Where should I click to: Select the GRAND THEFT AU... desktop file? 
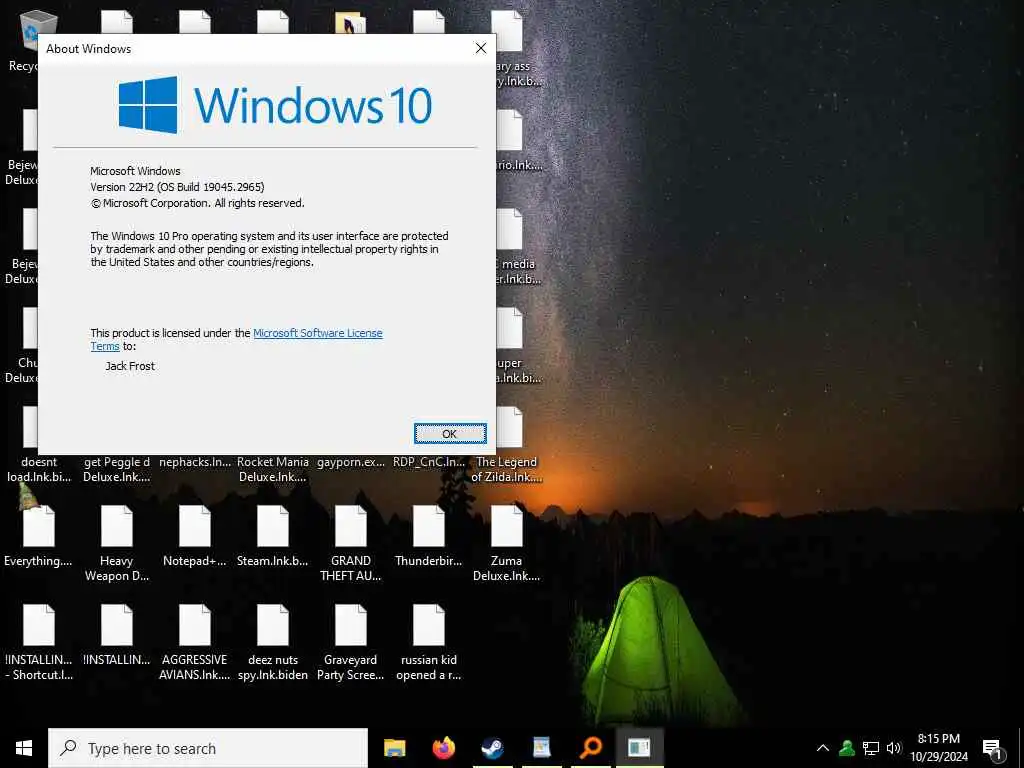(351, 543)
